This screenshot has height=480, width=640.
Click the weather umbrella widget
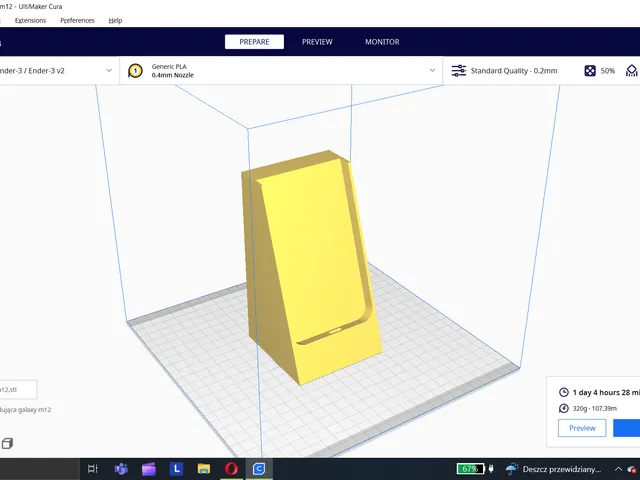[512, 469]
